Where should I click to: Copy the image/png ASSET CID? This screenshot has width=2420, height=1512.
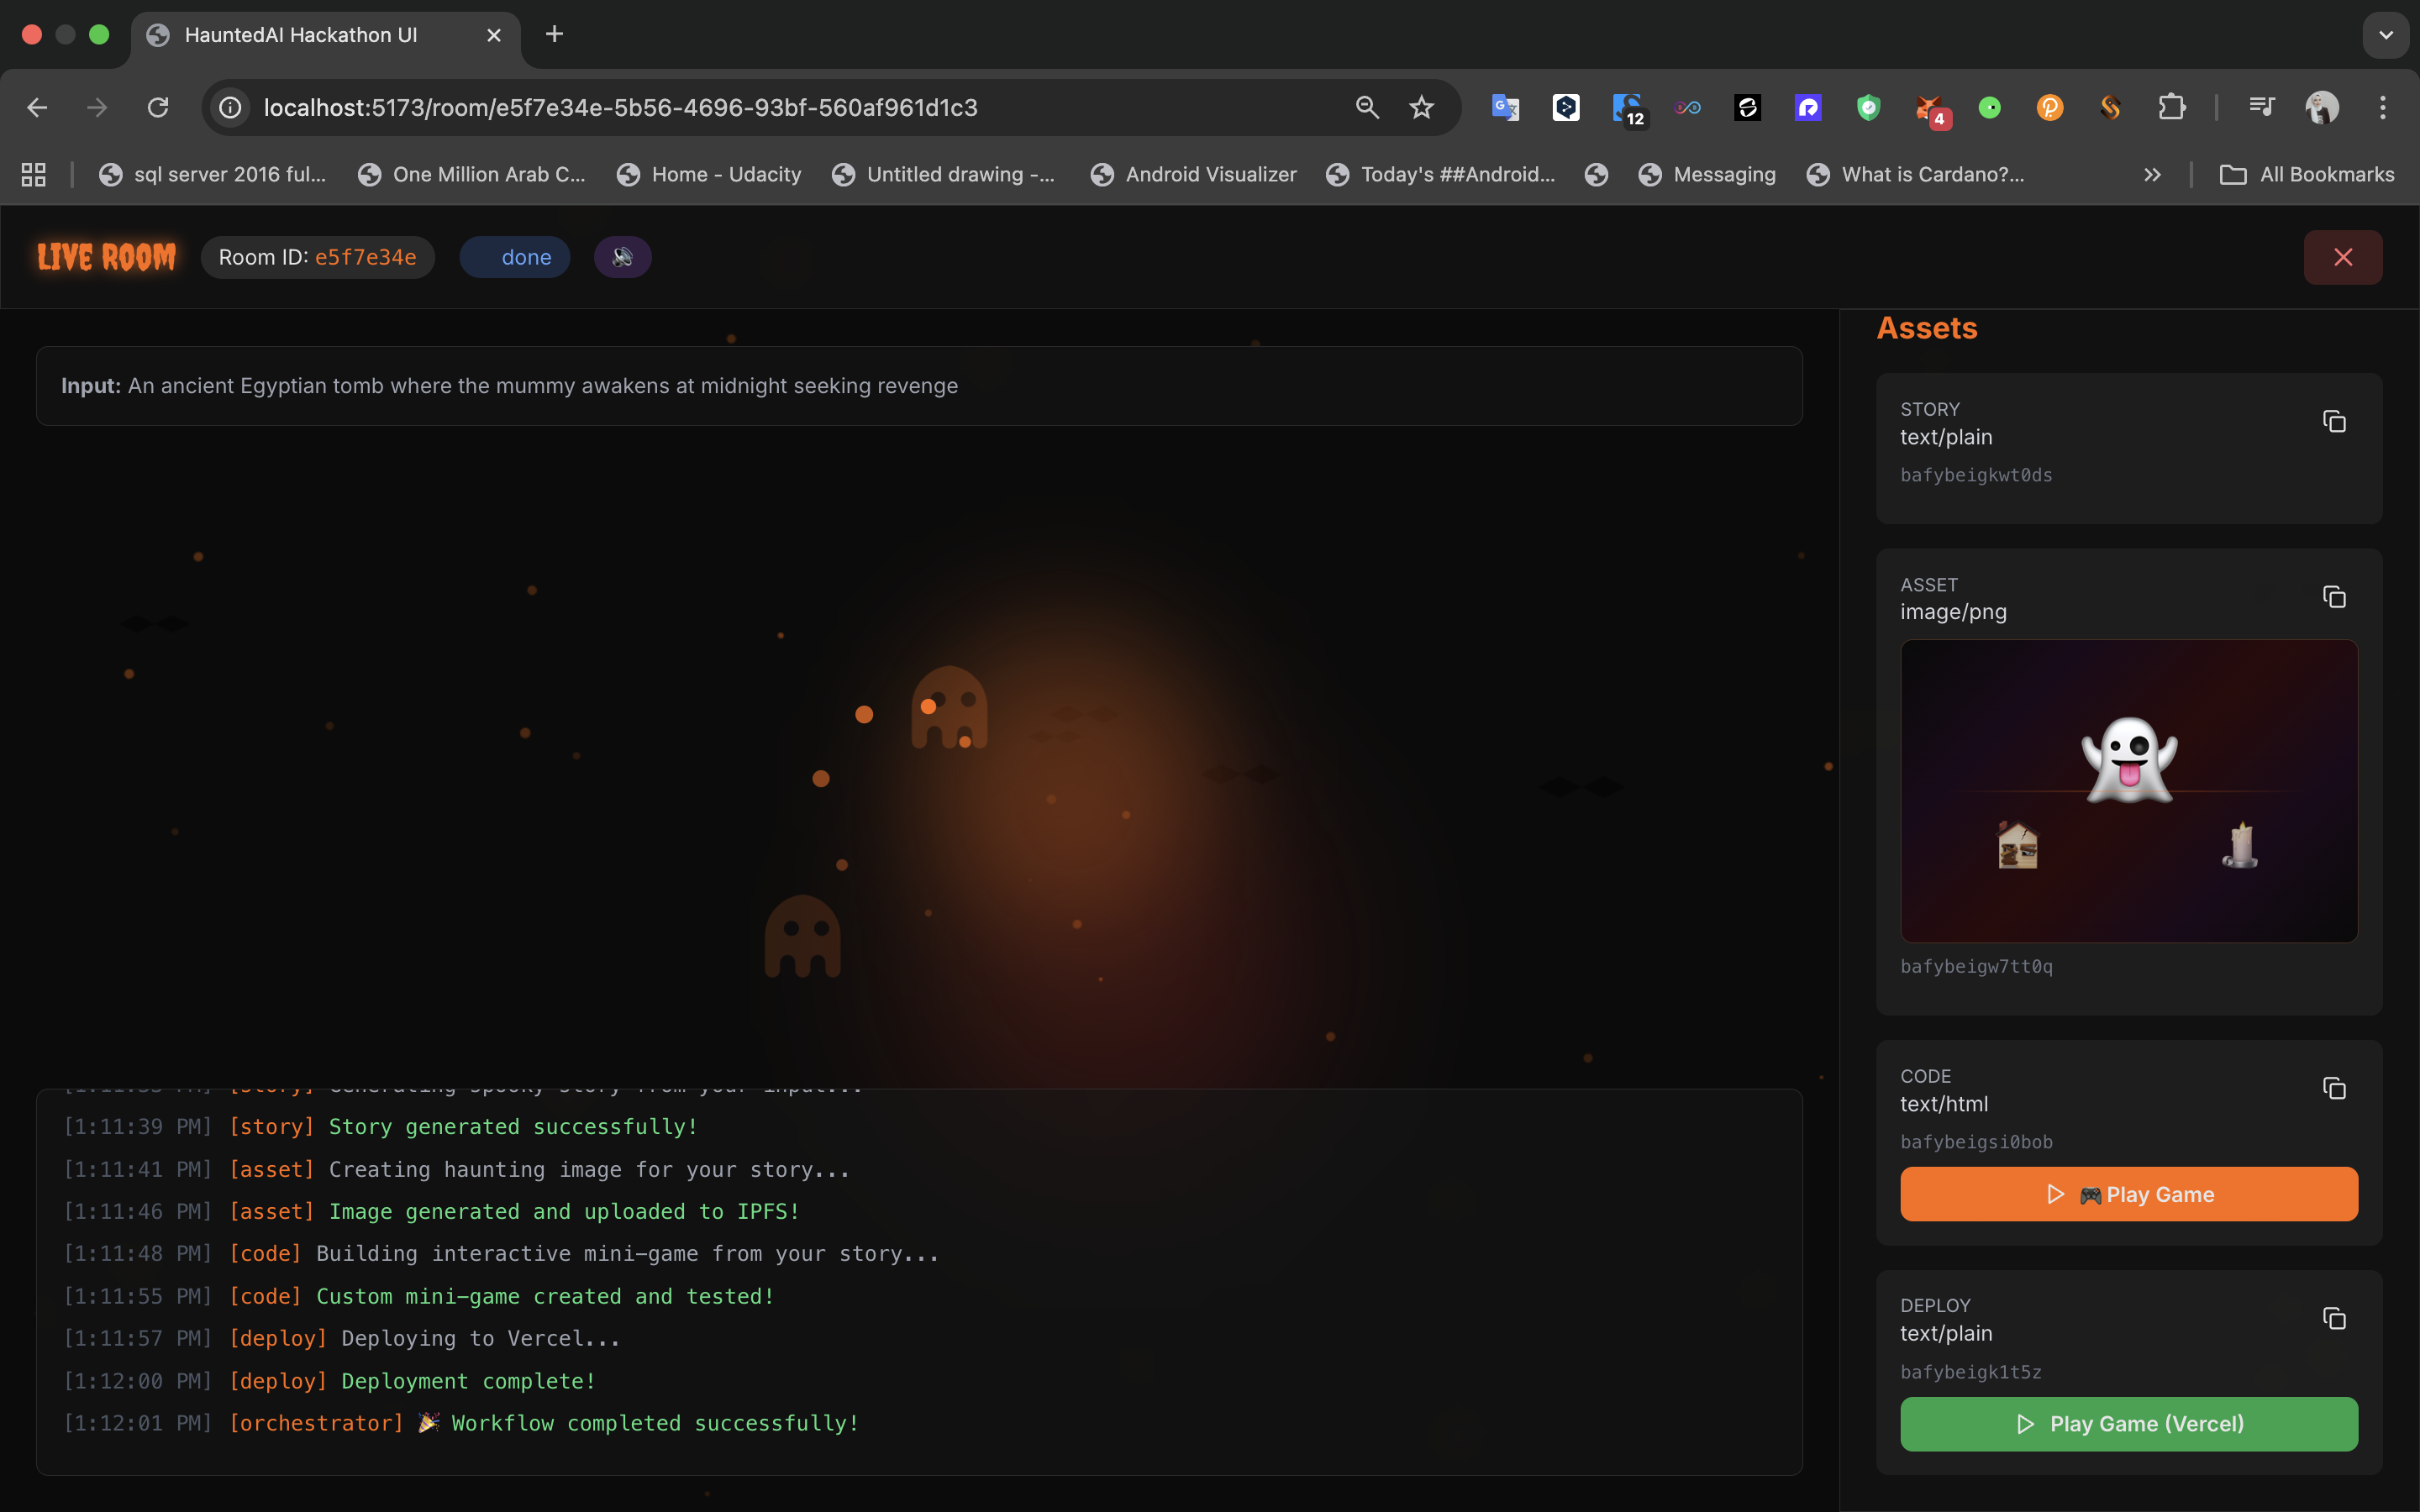tap(2333, 597)
